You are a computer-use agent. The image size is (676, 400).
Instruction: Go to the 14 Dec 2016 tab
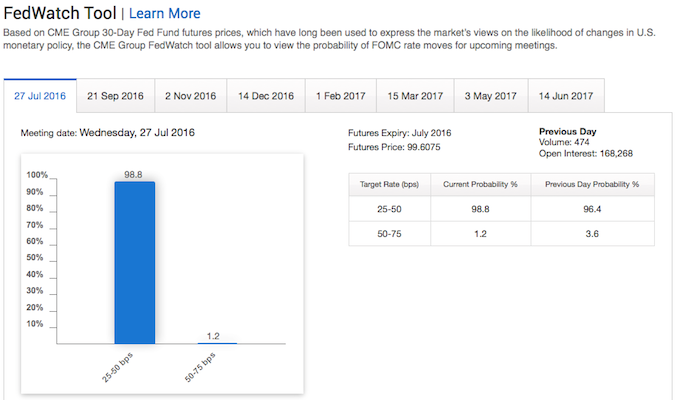pos(266,96)
